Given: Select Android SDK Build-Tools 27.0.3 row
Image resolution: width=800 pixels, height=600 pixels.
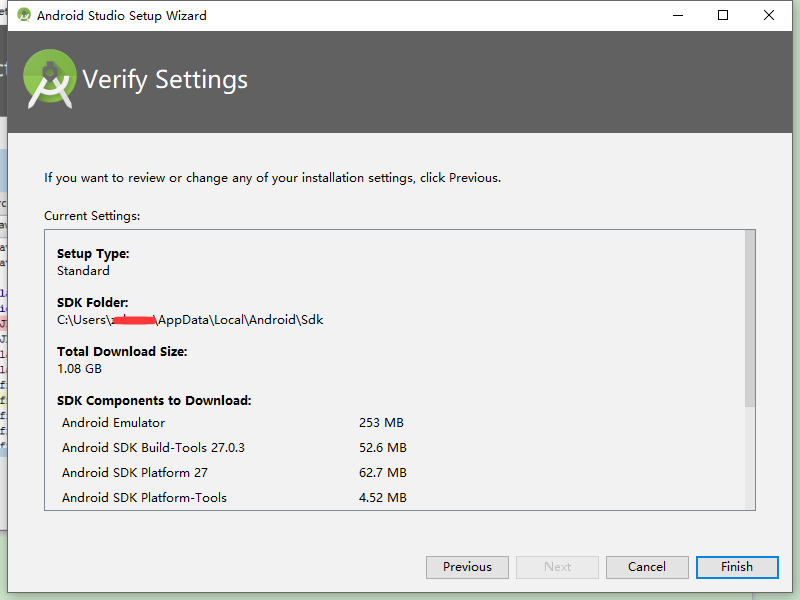Looking at the screenshot, I should coord(234,447).
